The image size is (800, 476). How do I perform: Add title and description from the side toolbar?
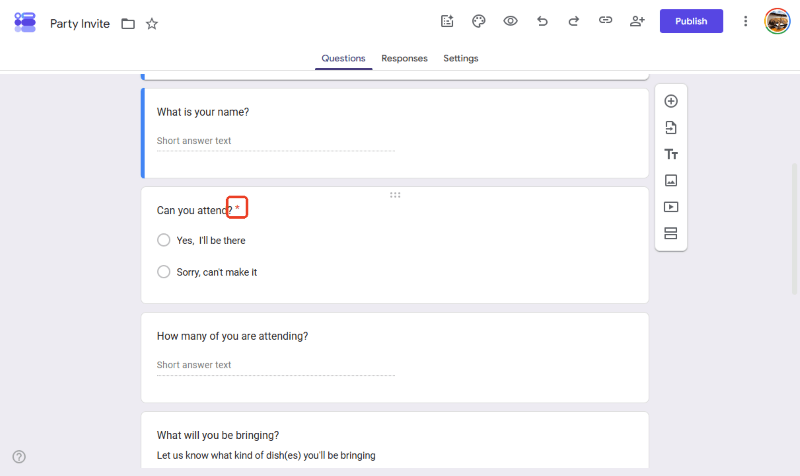(671, 154)
